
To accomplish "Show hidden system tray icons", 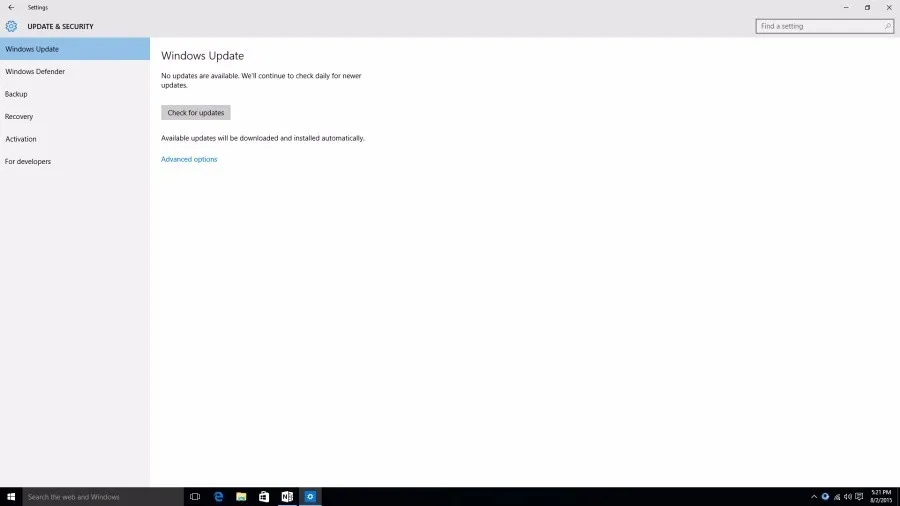I will (814, 497).
